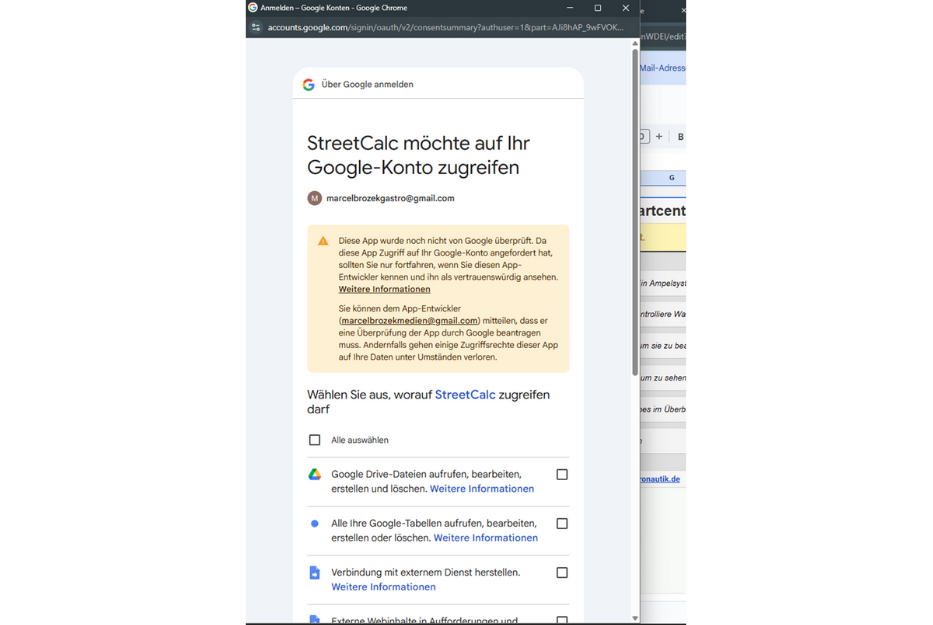Click the scrollbar up arrow in popup
Screen dimensions: 933x625
coord(635,43)
